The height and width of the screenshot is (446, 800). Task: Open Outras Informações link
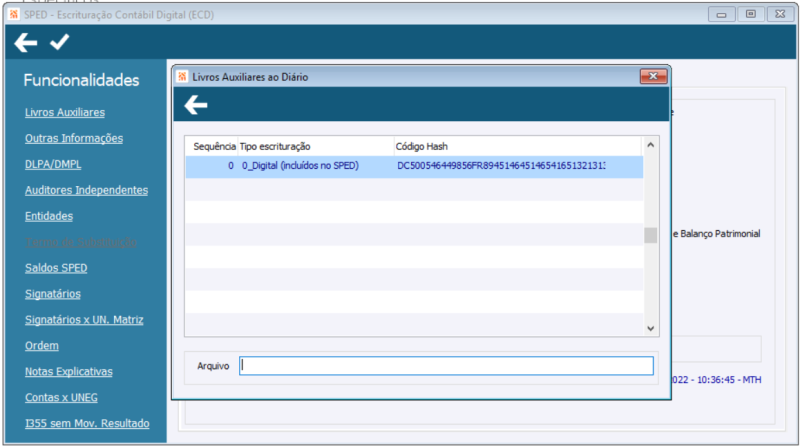(74, 138)
